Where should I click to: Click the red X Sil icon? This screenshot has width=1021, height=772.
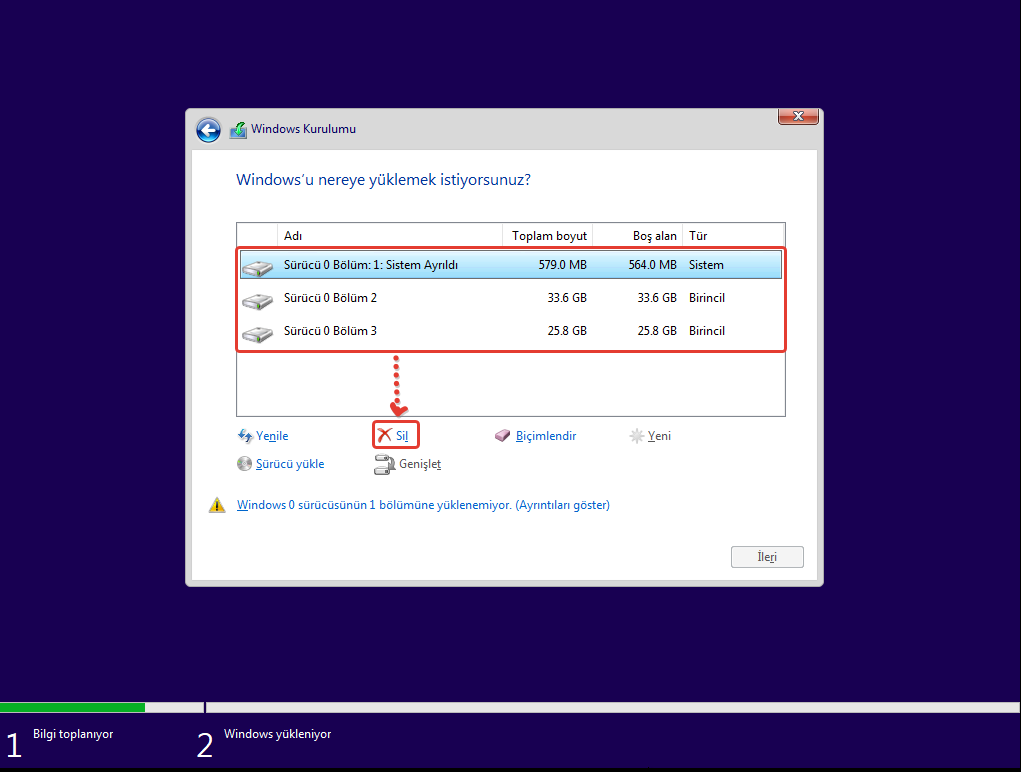tap(384, 436)
